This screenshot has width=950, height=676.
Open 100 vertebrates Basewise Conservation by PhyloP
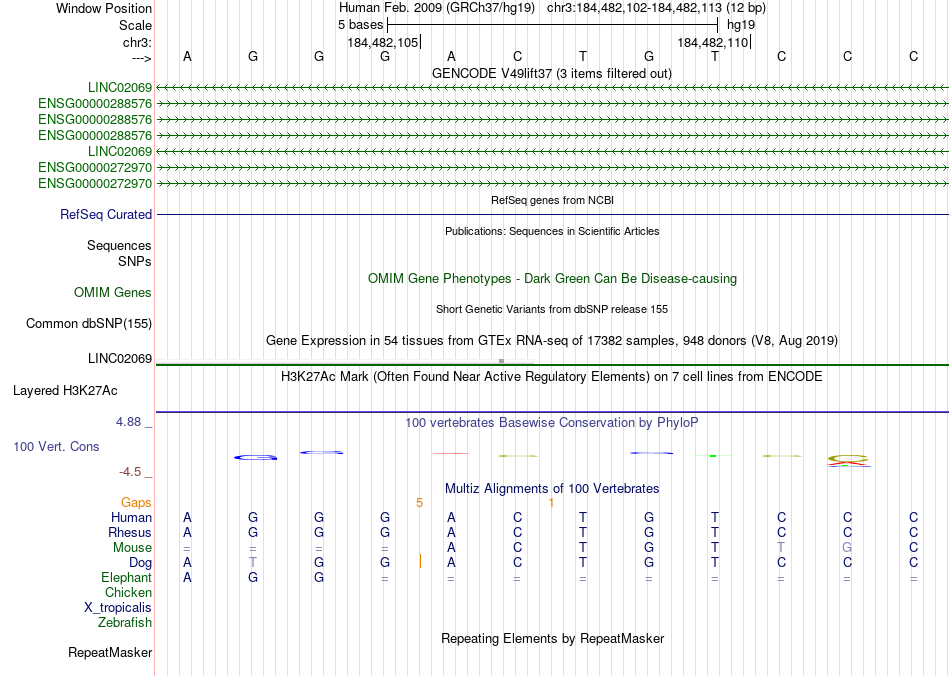[x=552, y=423]
